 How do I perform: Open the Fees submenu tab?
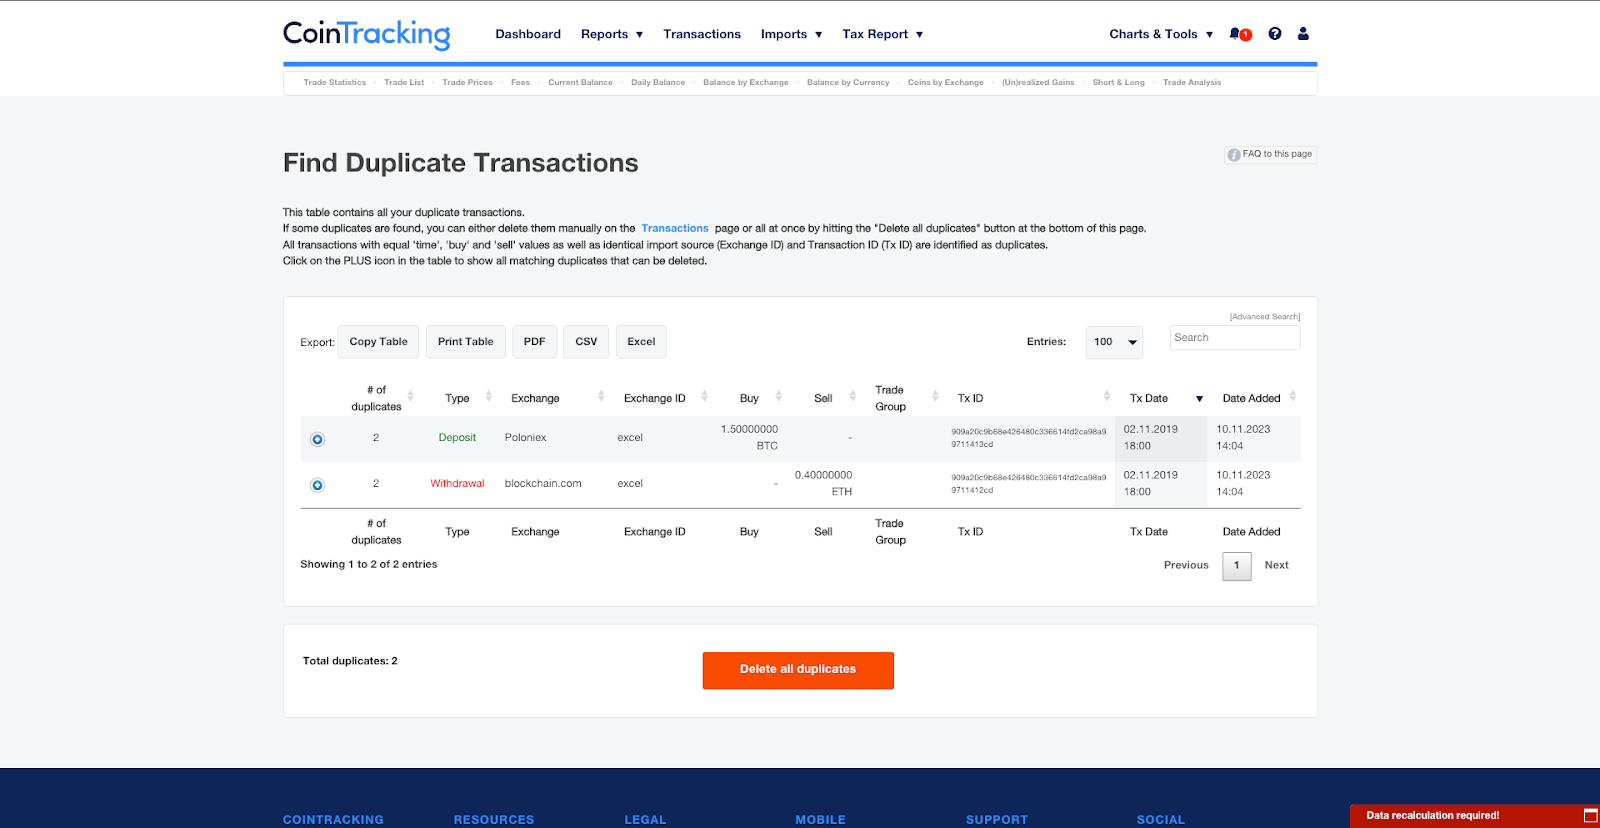[x=520, y=83]
